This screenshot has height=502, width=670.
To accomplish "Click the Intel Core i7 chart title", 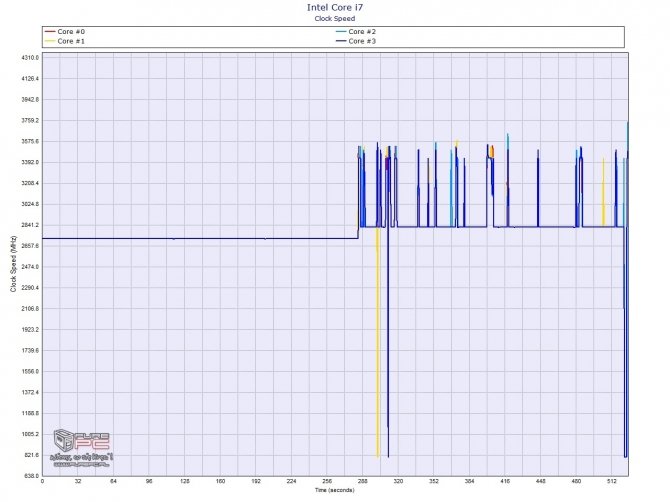I will [335, 7].
